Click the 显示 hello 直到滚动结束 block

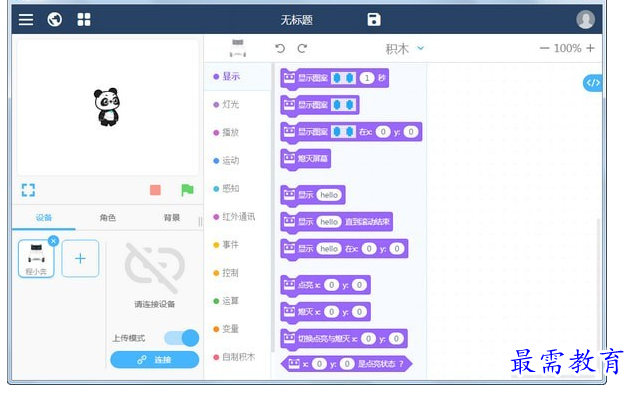(x=337, y=222)
